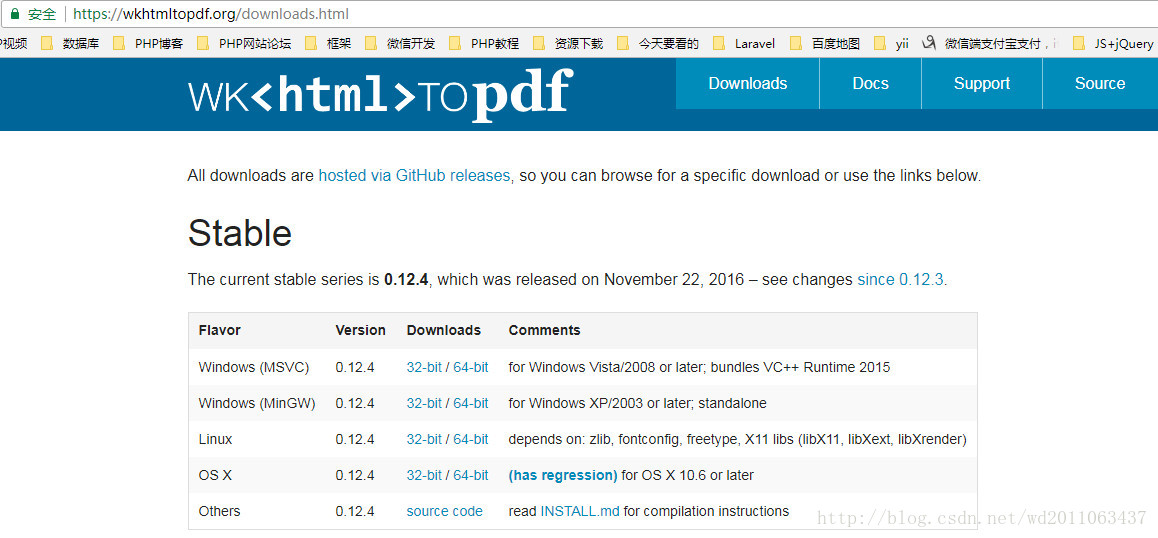Click the Linux dependencies comment text
1158x538 pixels.
(738, 440)
